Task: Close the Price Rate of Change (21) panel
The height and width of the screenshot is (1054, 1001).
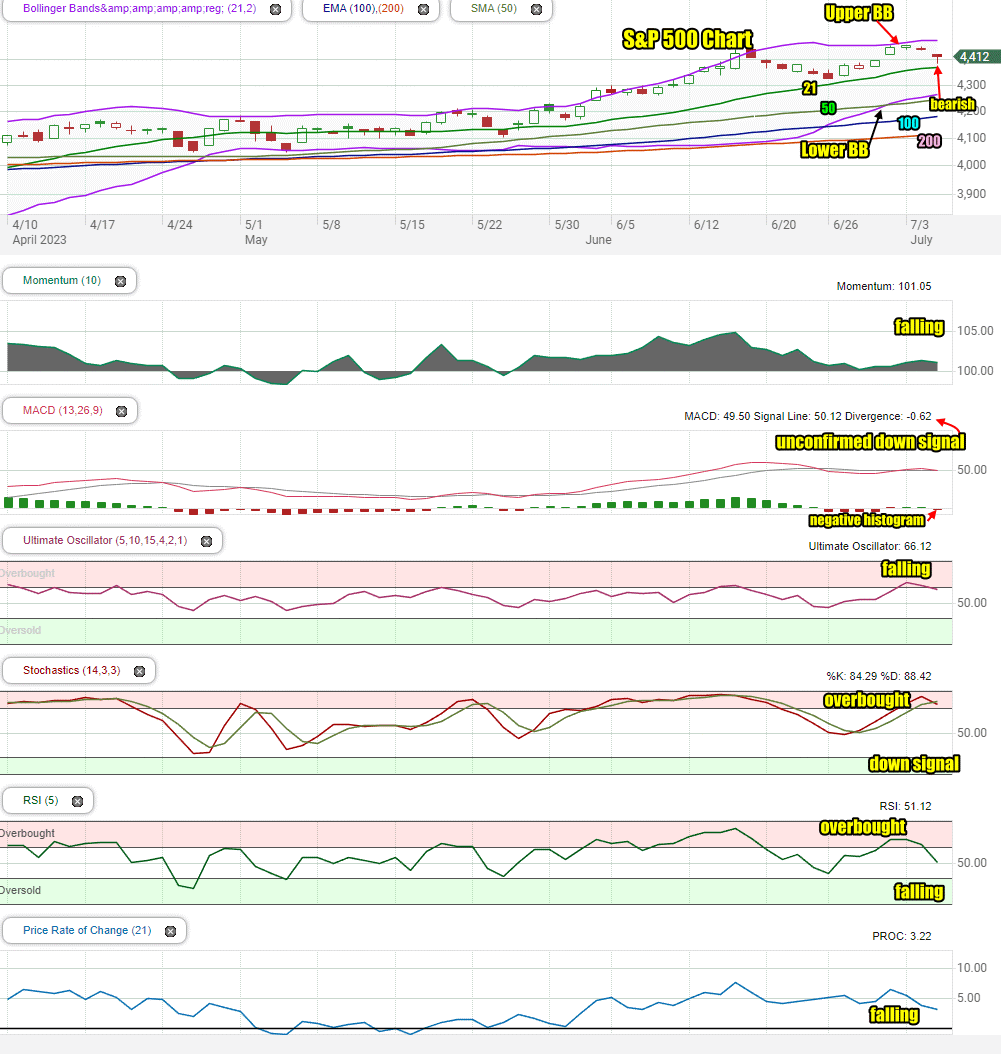Action: point(171,931)
